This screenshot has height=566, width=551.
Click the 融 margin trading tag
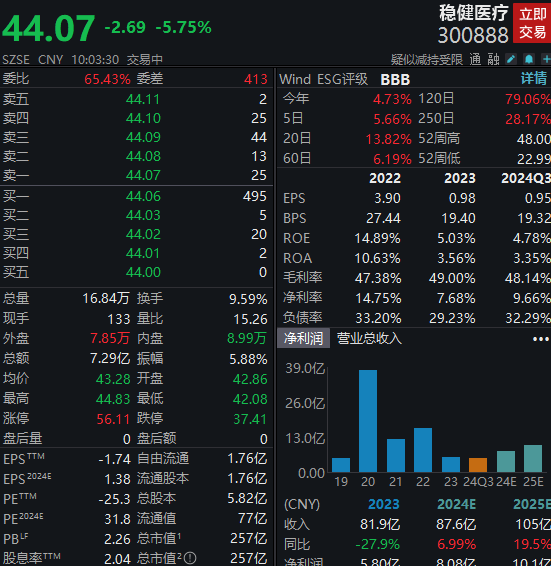tap(493, 59)
